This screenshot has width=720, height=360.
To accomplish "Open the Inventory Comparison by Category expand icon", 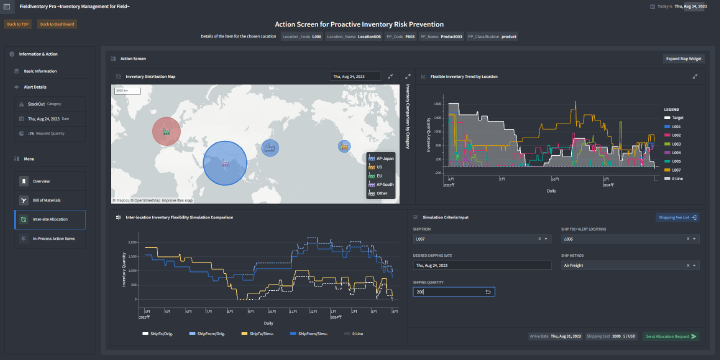I will pyautogui.click(x=407, y=76).
